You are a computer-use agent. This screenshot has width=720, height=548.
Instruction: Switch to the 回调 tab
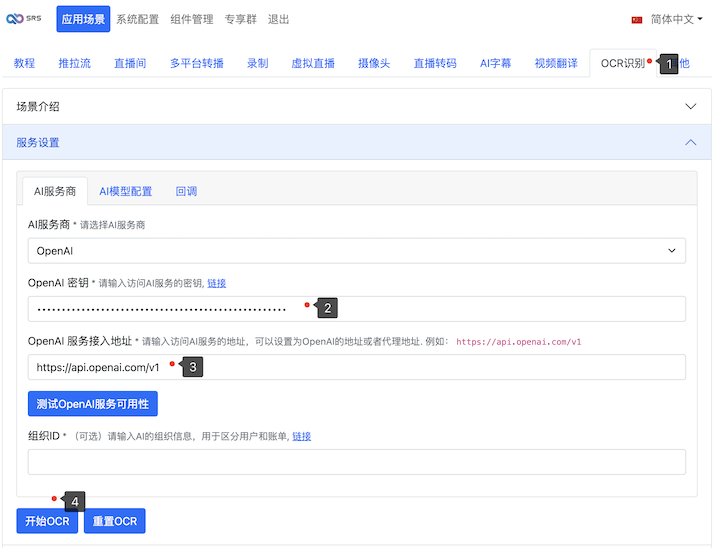coord(186,191)
